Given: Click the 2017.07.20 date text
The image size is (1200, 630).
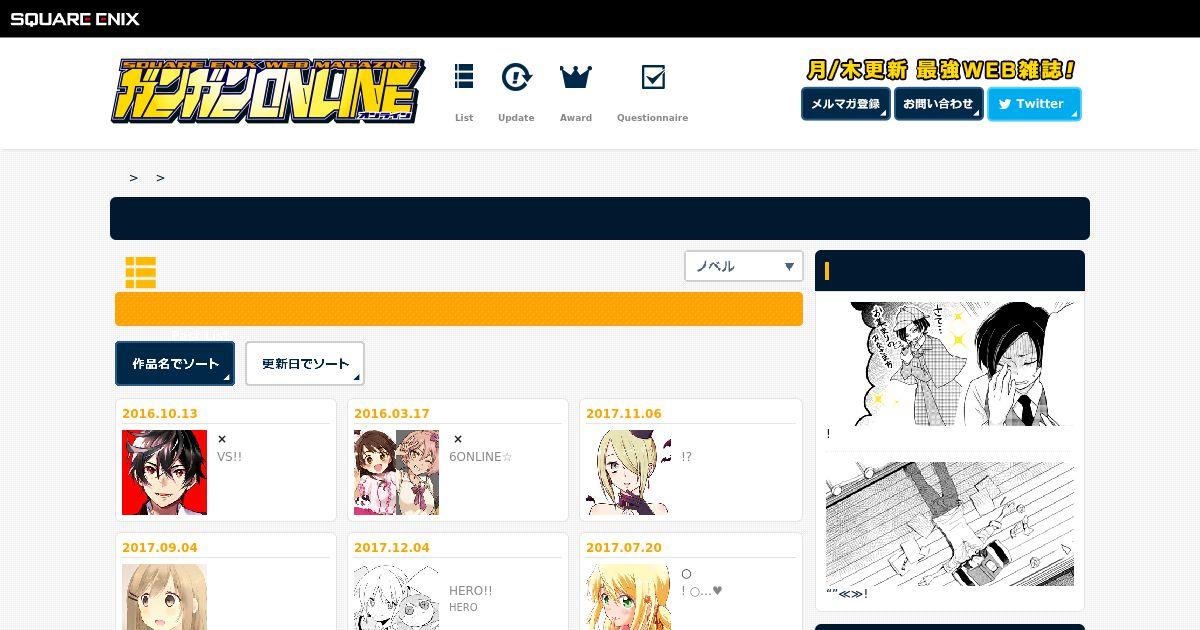Looking at the screenshot, I should [x=624, y=548].
